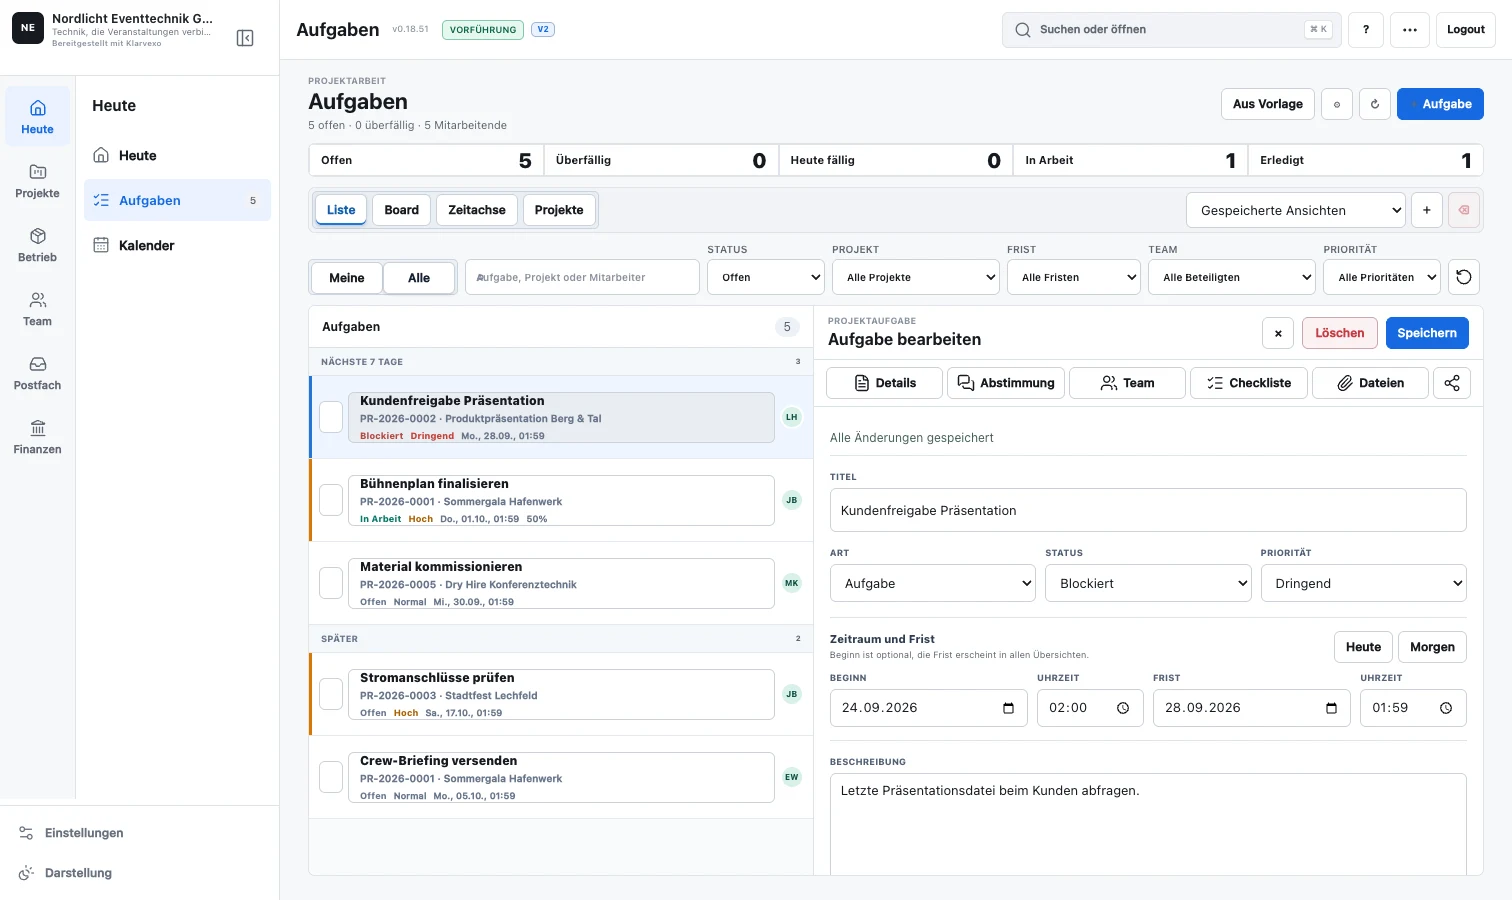Viewport: 1512px width, 900px height.
Task: Open the Status filter dropdown showing Offen
Action: (x=766, y=277)
